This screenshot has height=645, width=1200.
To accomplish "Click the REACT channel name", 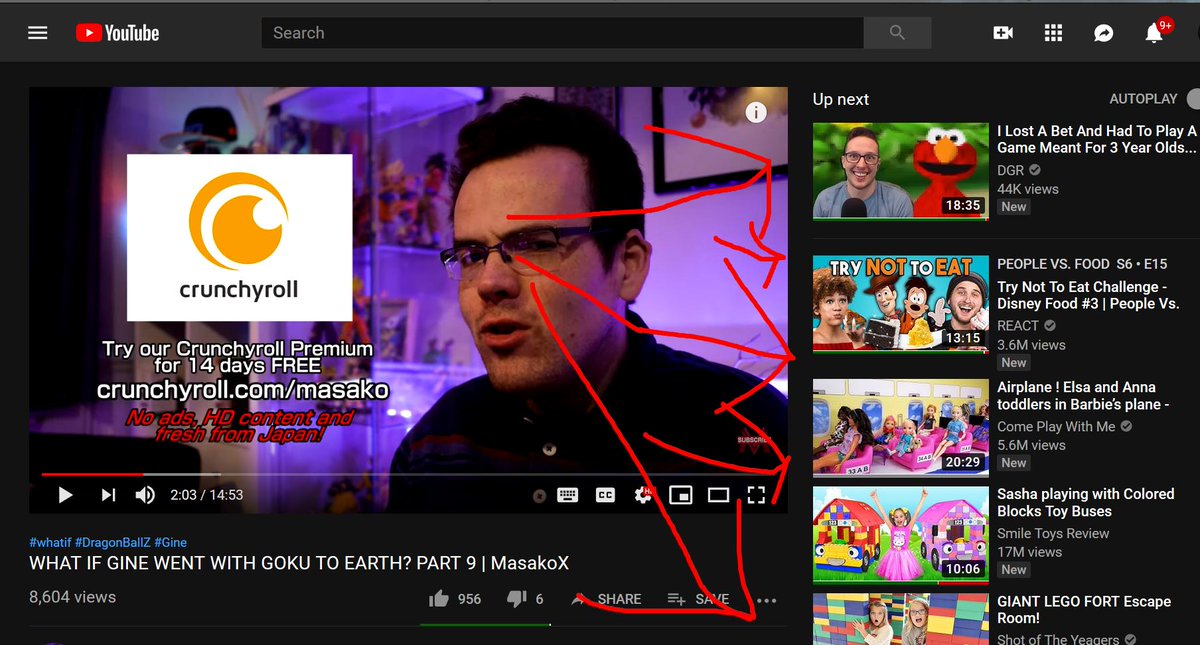I will (x=1018, y=326).
